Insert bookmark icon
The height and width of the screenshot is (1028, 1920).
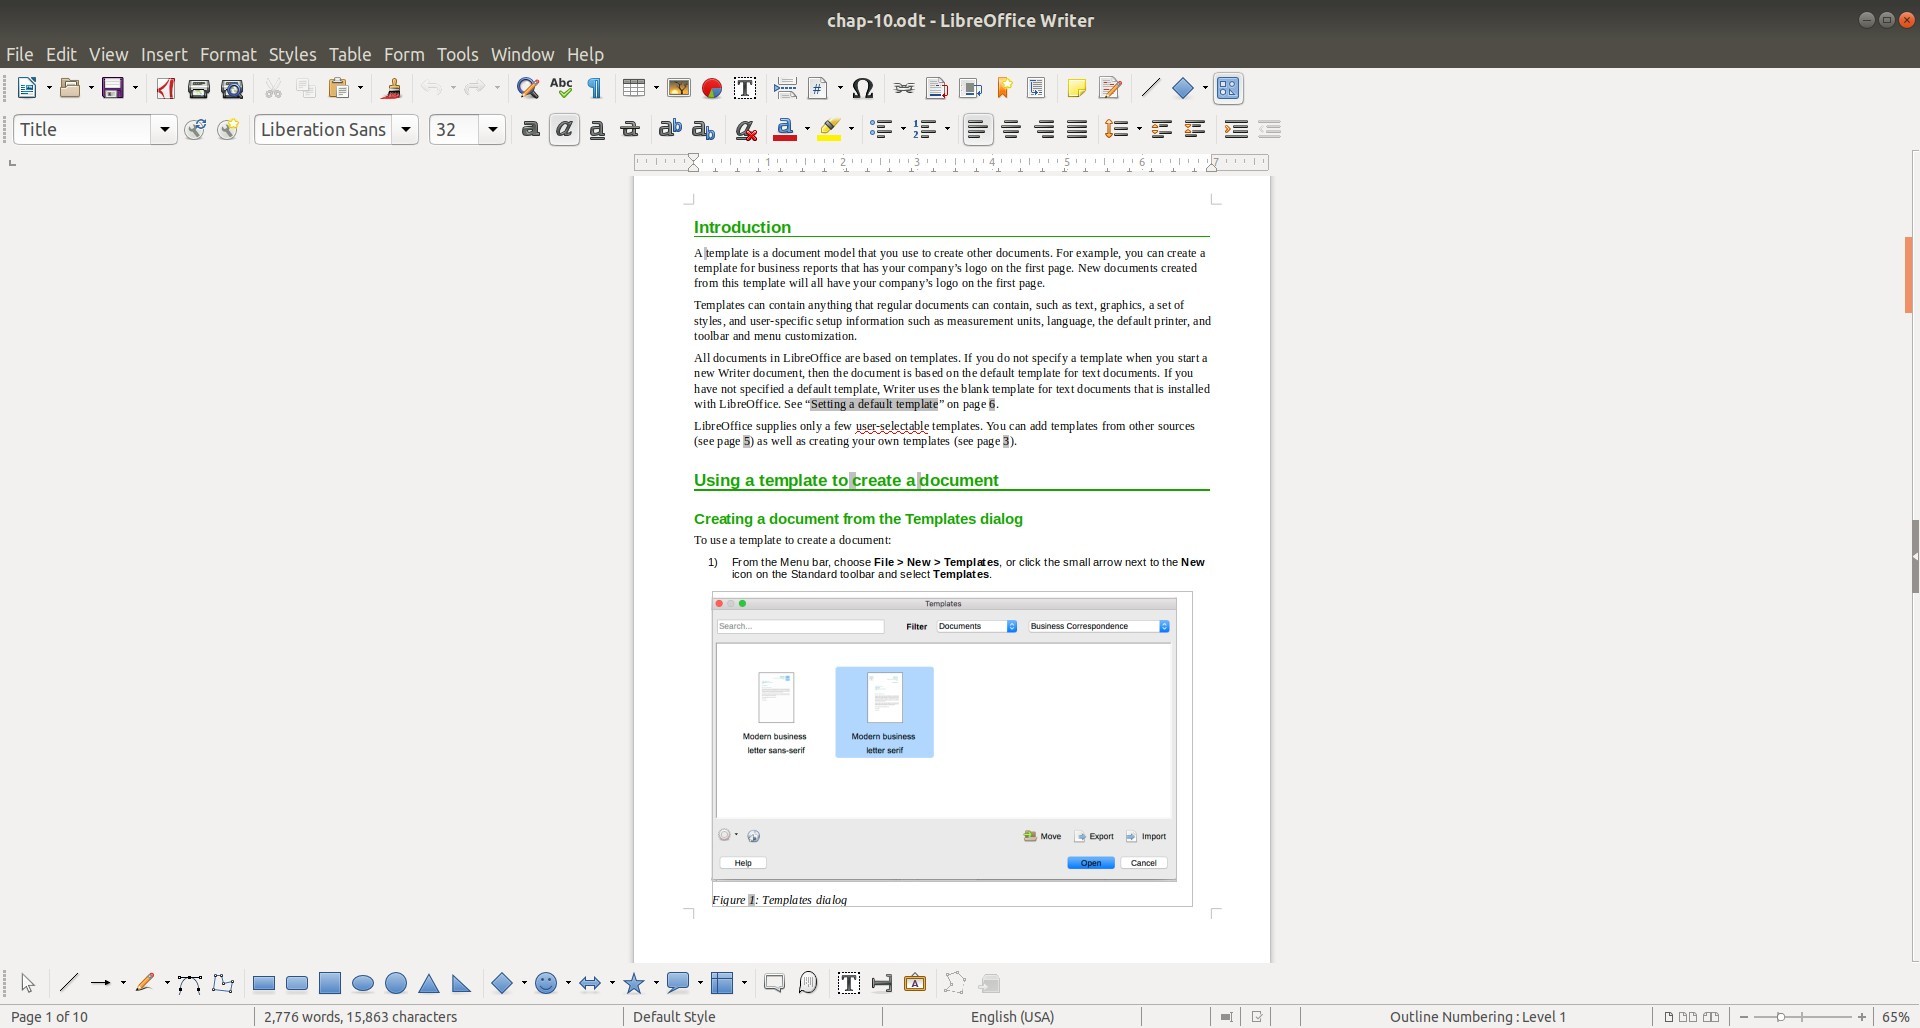coord(1004,88)
